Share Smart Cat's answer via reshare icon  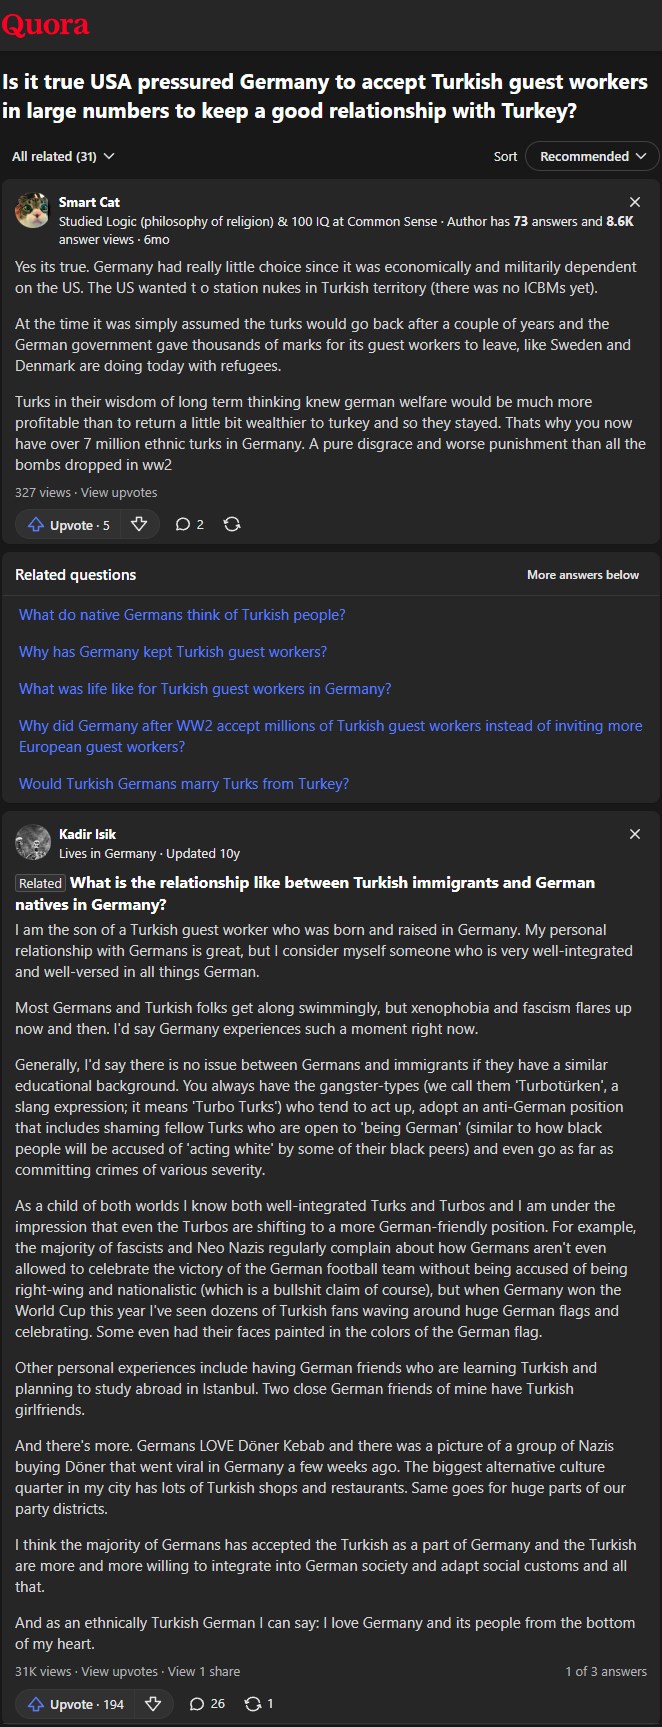tap(232, 524)
